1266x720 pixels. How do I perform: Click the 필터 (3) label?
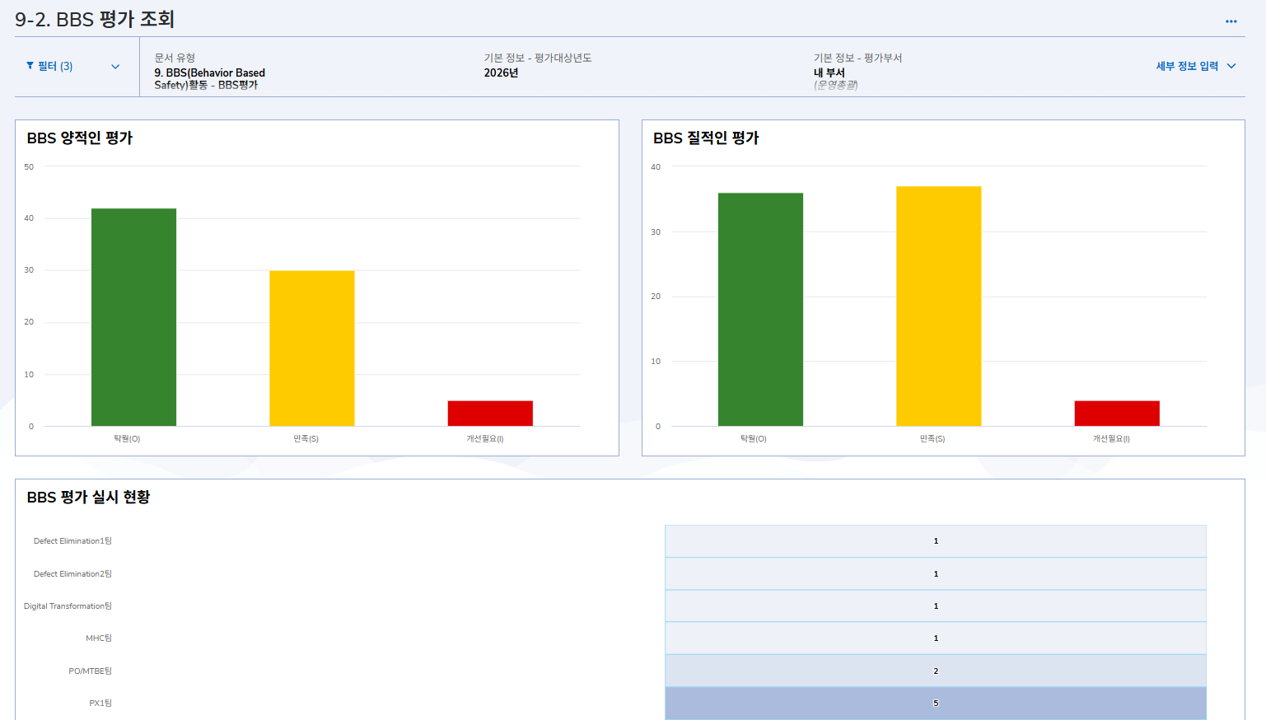(x=55, y=66)
